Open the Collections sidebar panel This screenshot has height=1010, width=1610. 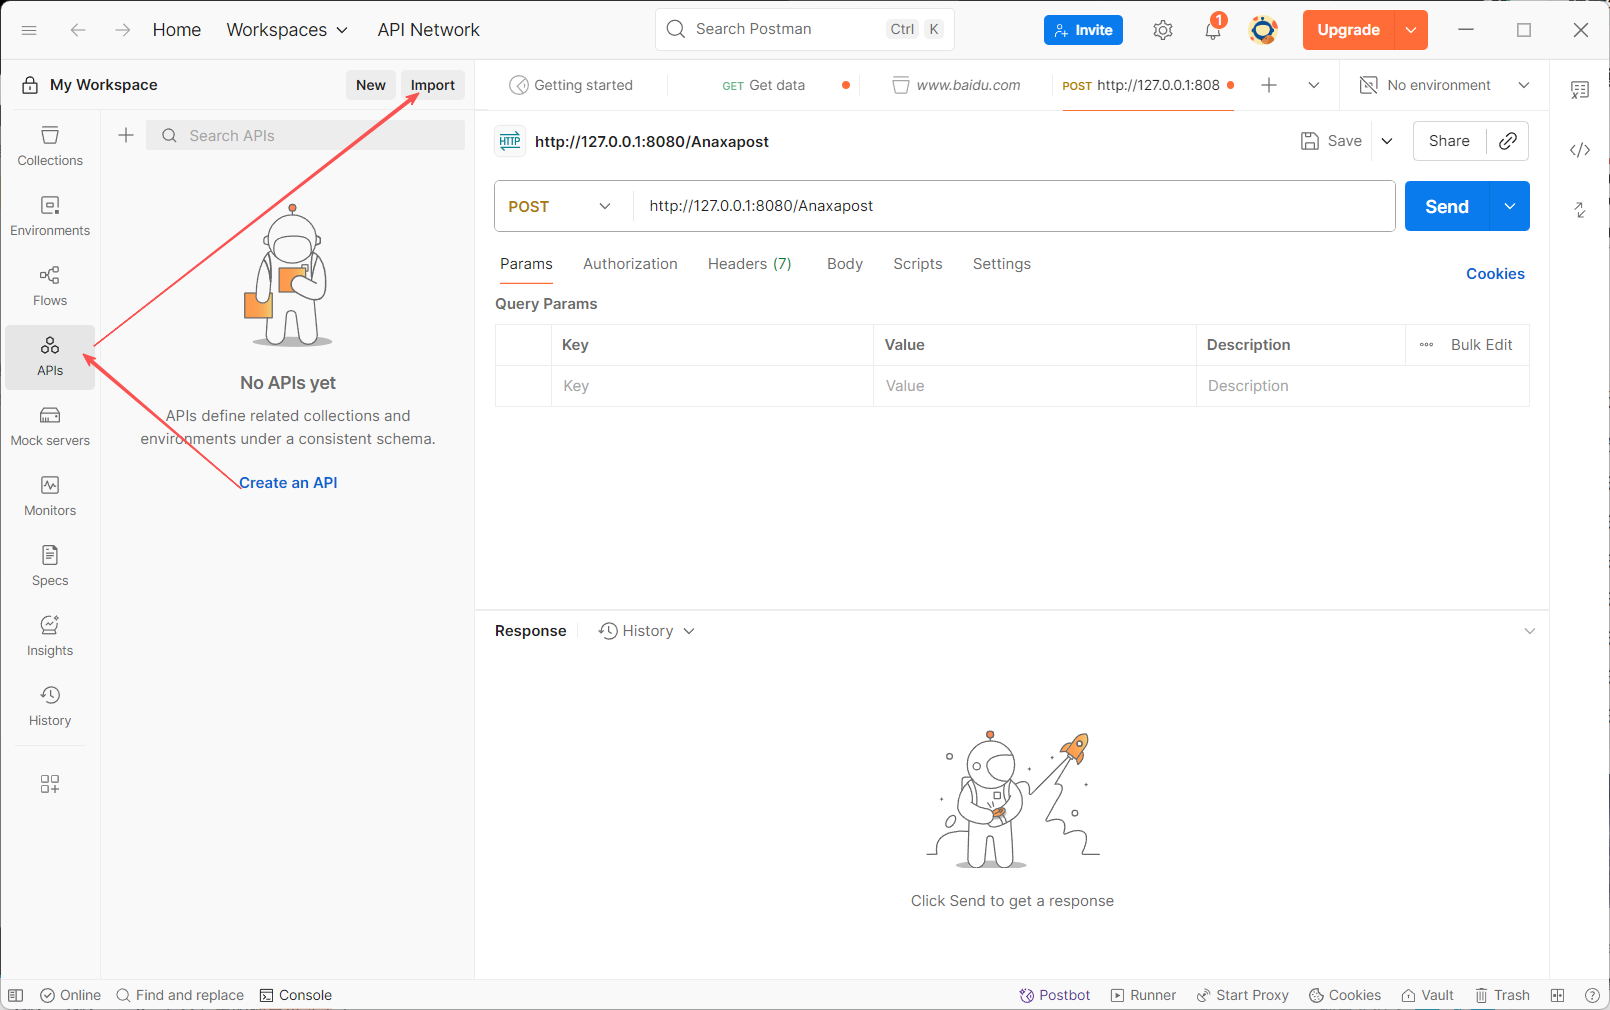pyautogui.click(x=50, y=146)
